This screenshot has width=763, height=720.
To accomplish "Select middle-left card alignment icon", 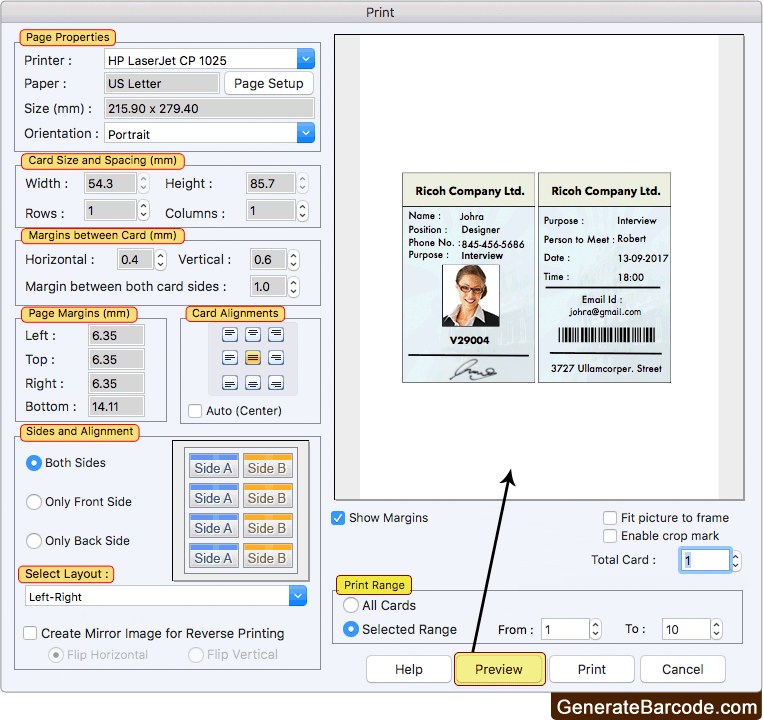I will click(230, 358).
